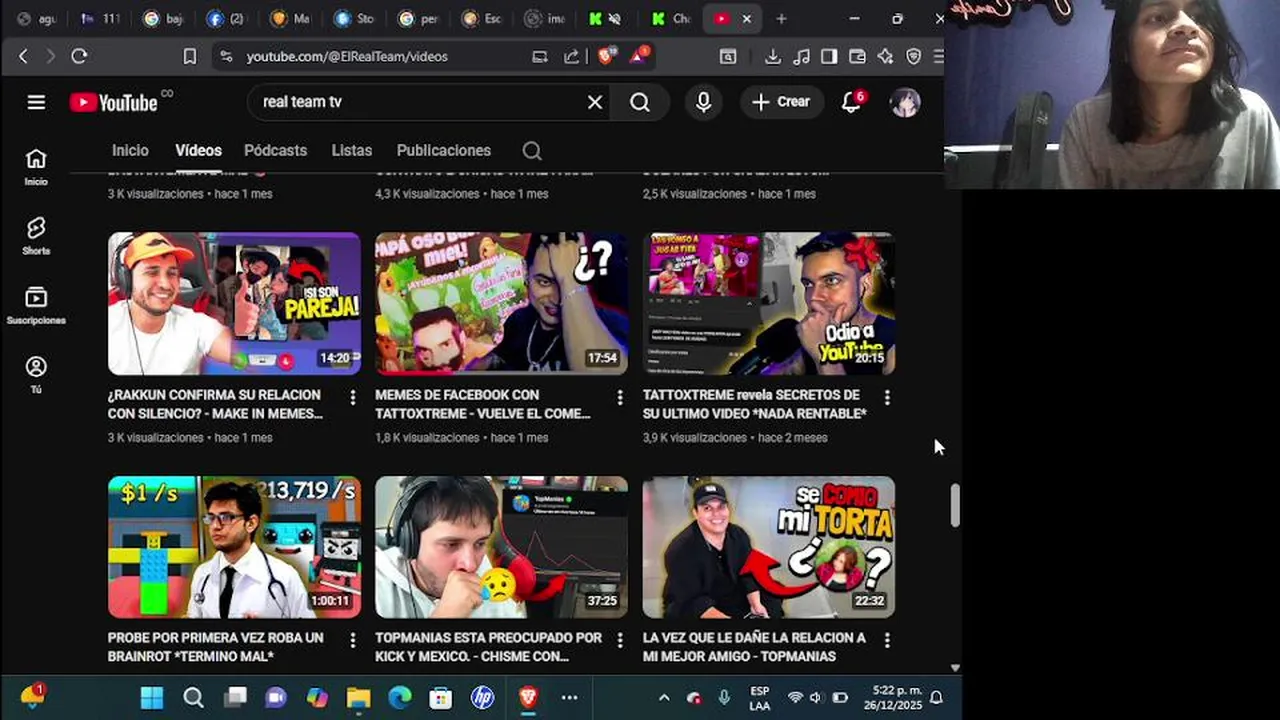Play the Odio a YouTube thumbnail video
Viewport: 1280px width, 720px height.
[x=769, y=304]
